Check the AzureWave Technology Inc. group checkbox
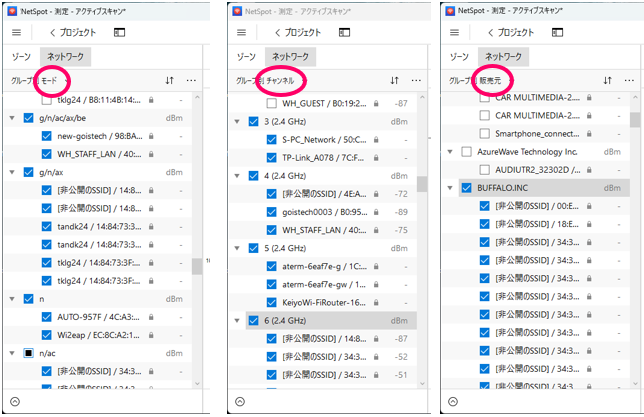The image size is (644, 417). pos(465,151)
